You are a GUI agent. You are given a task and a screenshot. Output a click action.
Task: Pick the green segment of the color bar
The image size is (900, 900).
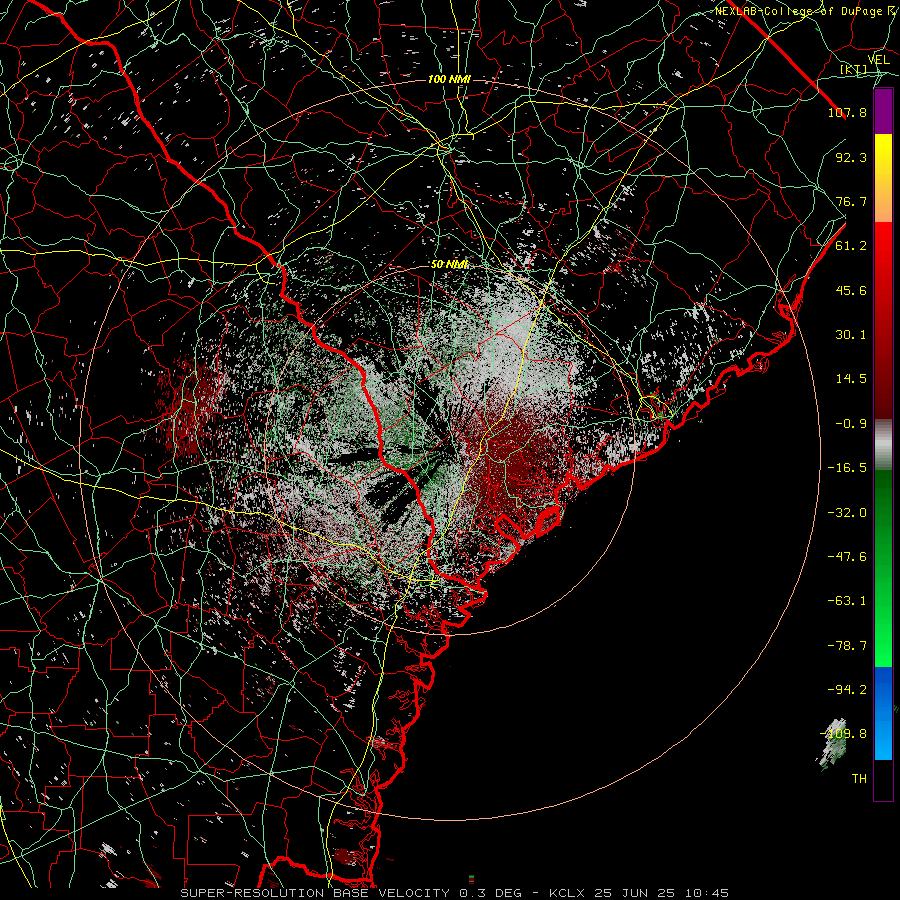[x=883, y=568]
